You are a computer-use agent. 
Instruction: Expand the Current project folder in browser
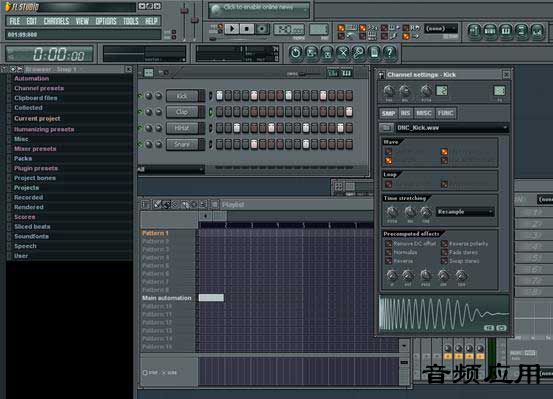click(37, 119)
